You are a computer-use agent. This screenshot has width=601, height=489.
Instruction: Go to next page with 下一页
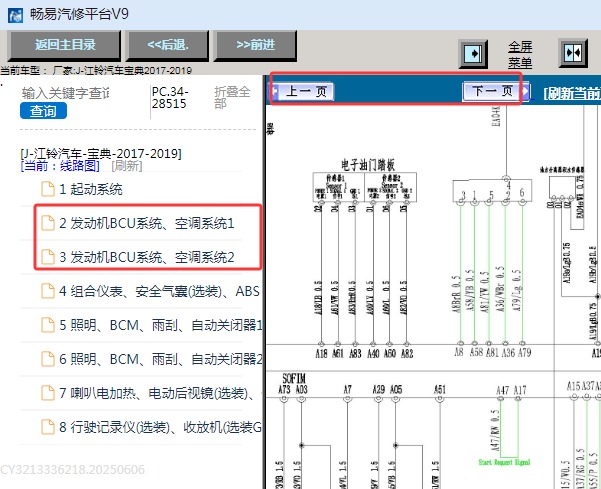tap(496, 91)
